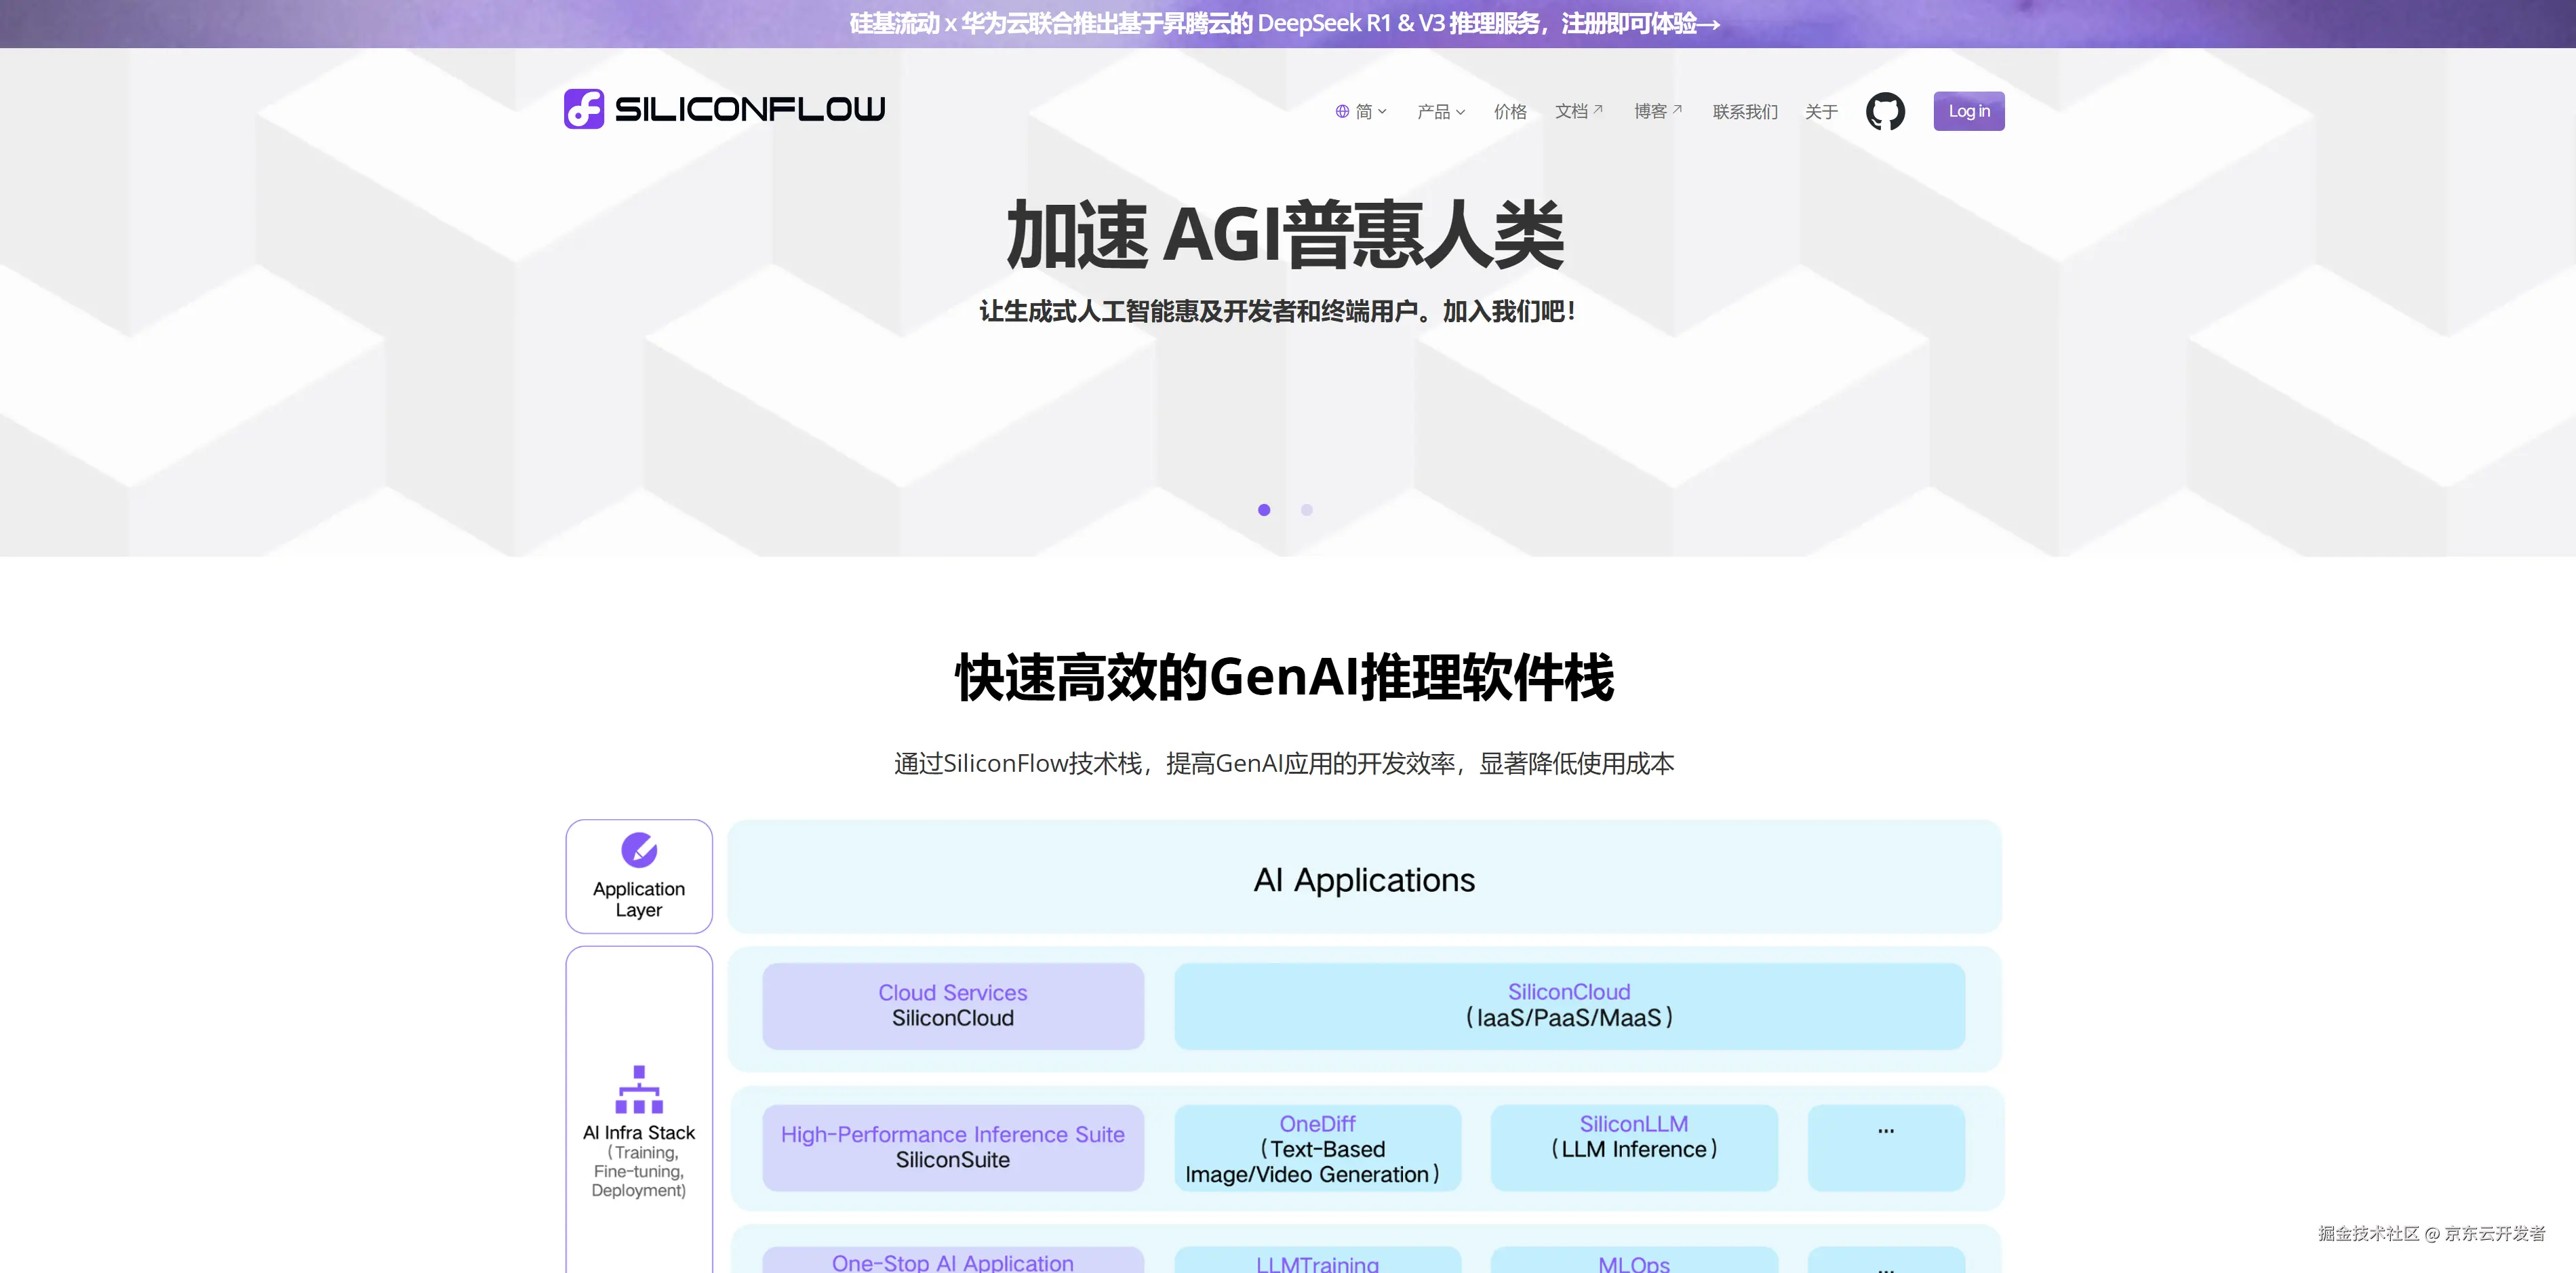The width and height of the screenshot is (2576, 1273).
Task: Open the 价格 pricing page
Action: pyautogui.click(x=1510, y=112)
